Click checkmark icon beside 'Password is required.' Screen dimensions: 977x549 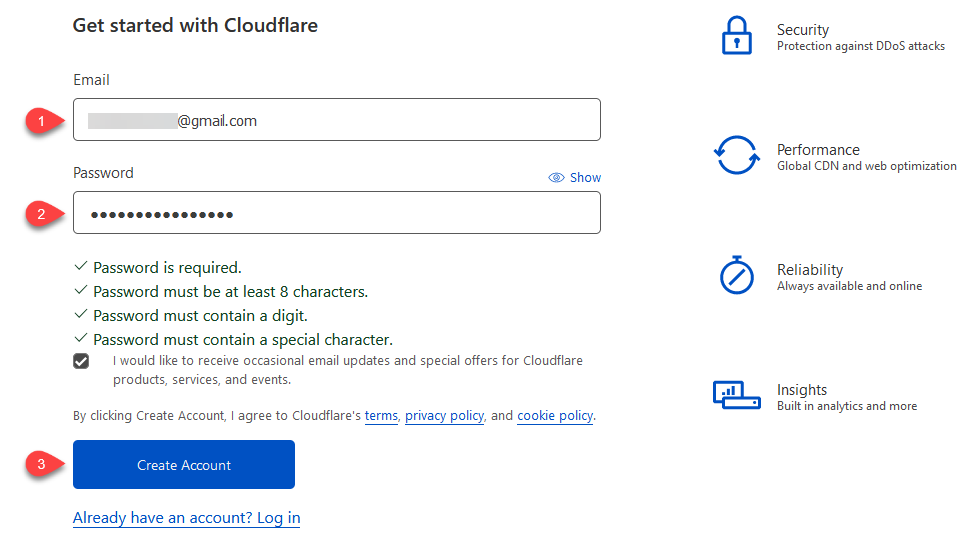pos(80,267)
